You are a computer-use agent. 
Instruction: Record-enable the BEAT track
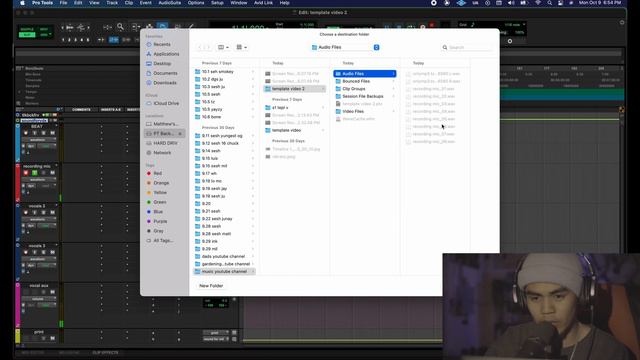click(26, 133)
